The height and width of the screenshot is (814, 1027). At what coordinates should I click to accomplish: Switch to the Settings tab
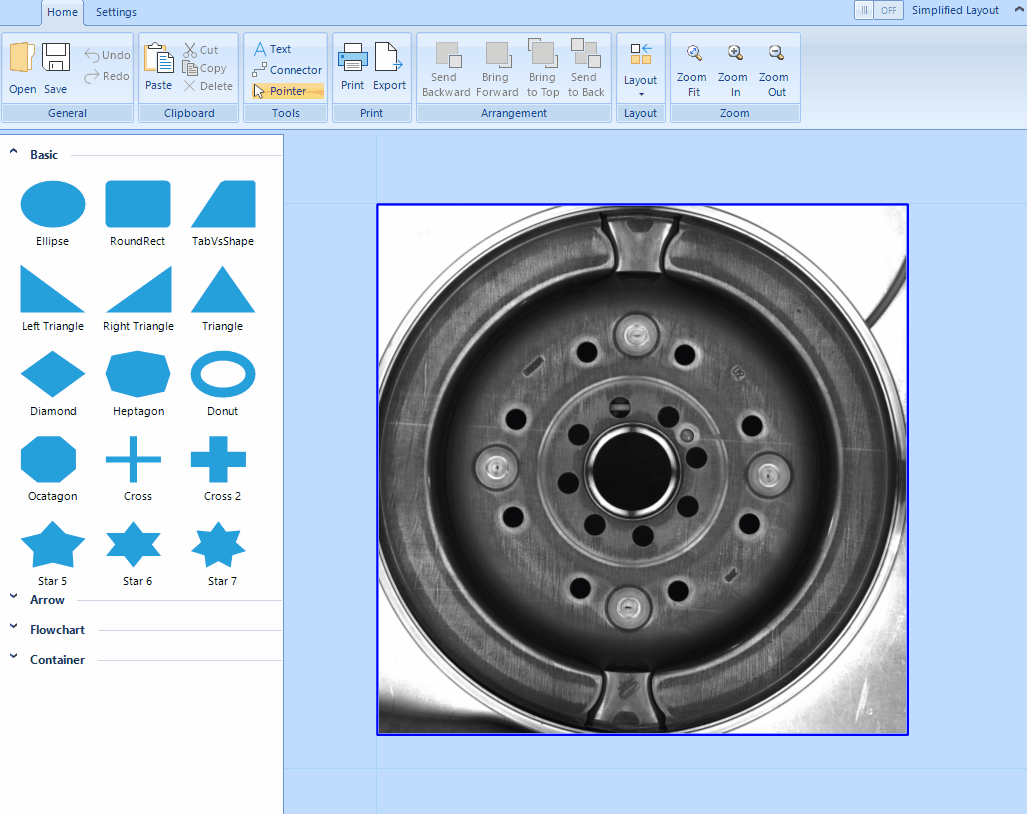(x=116, y=12)
